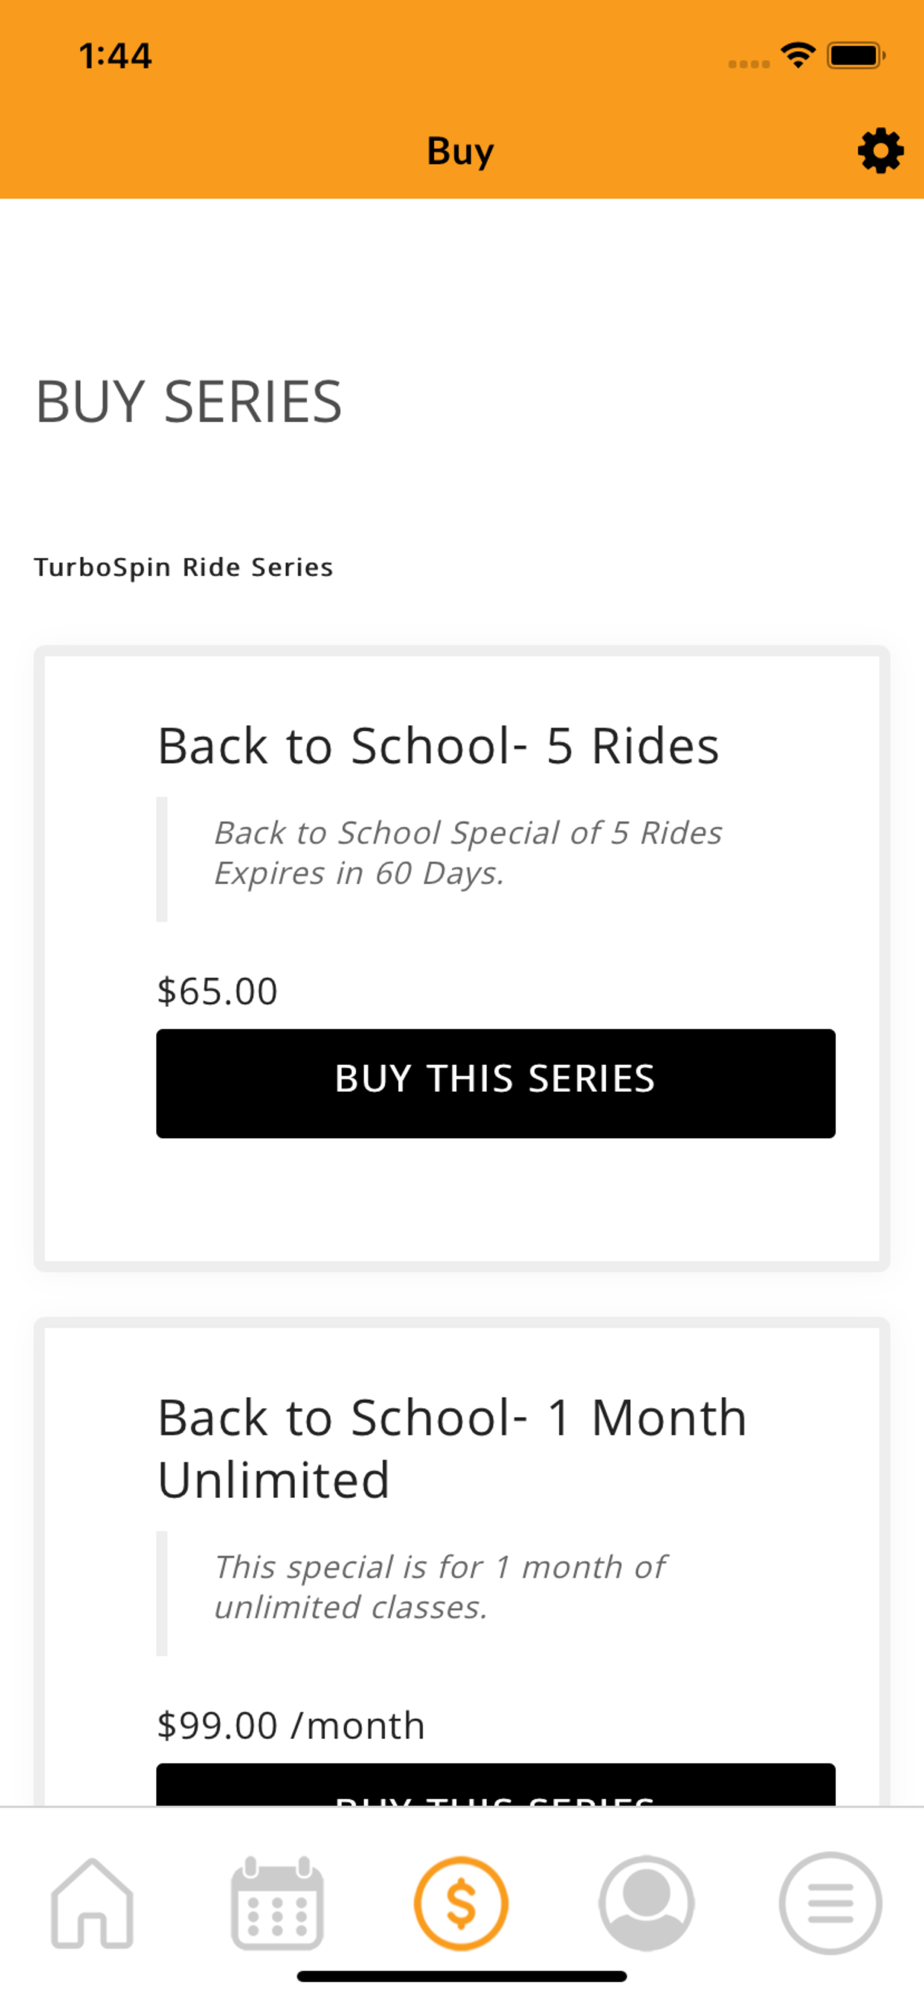Tap the $65.00 price text

coord(217,991)
